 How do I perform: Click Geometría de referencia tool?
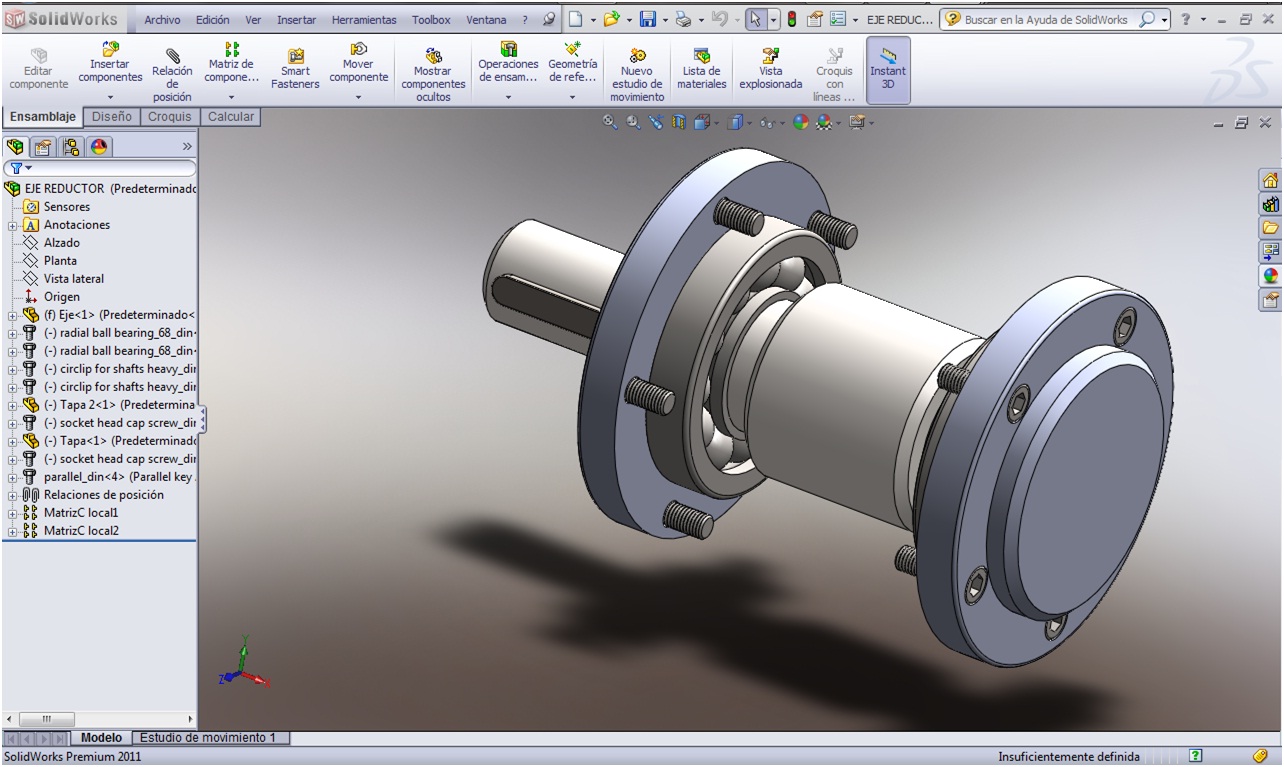tap(572, 70)
